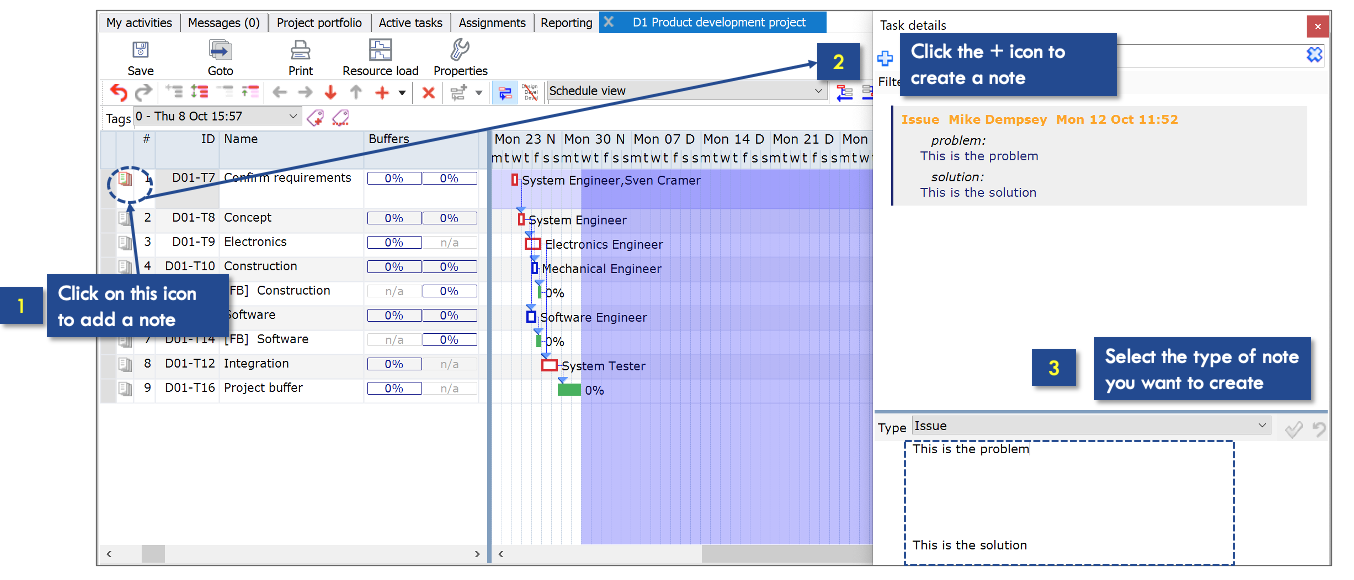Click the grey right arrow icon

305,92
